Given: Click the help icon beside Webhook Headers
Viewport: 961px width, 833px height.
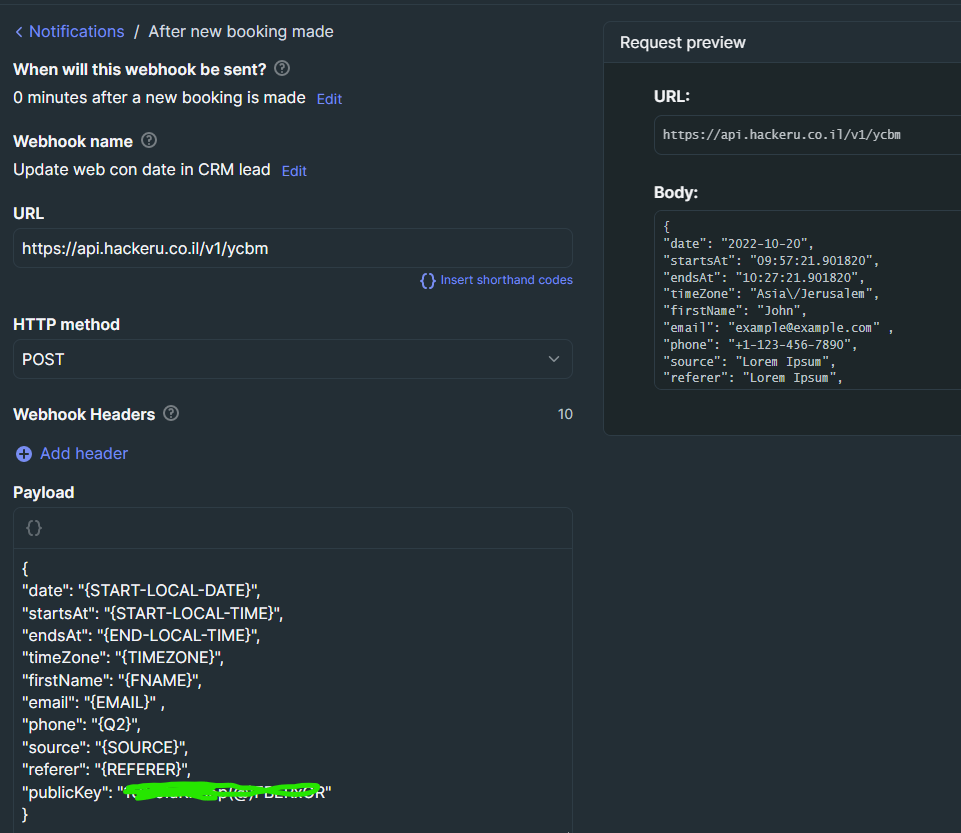Looking at the screenshot, I should [171, 413].
